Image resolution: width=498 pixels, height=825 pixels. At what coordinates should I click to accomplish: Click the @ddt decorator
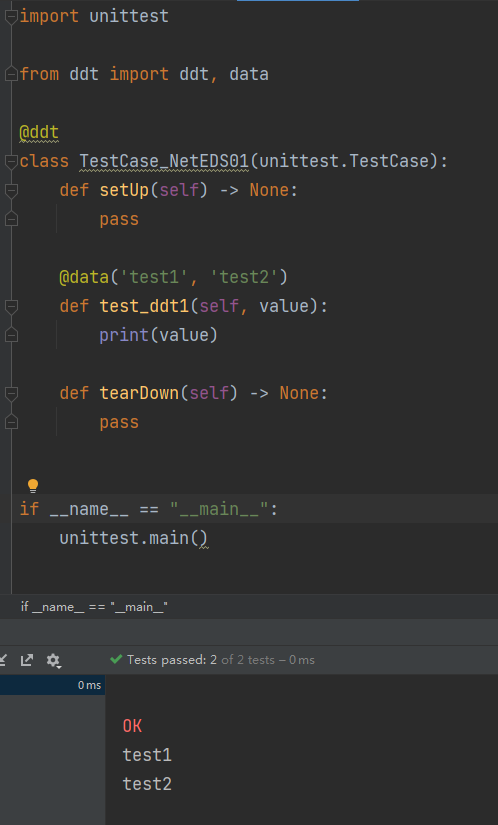[x=39, y=132]
